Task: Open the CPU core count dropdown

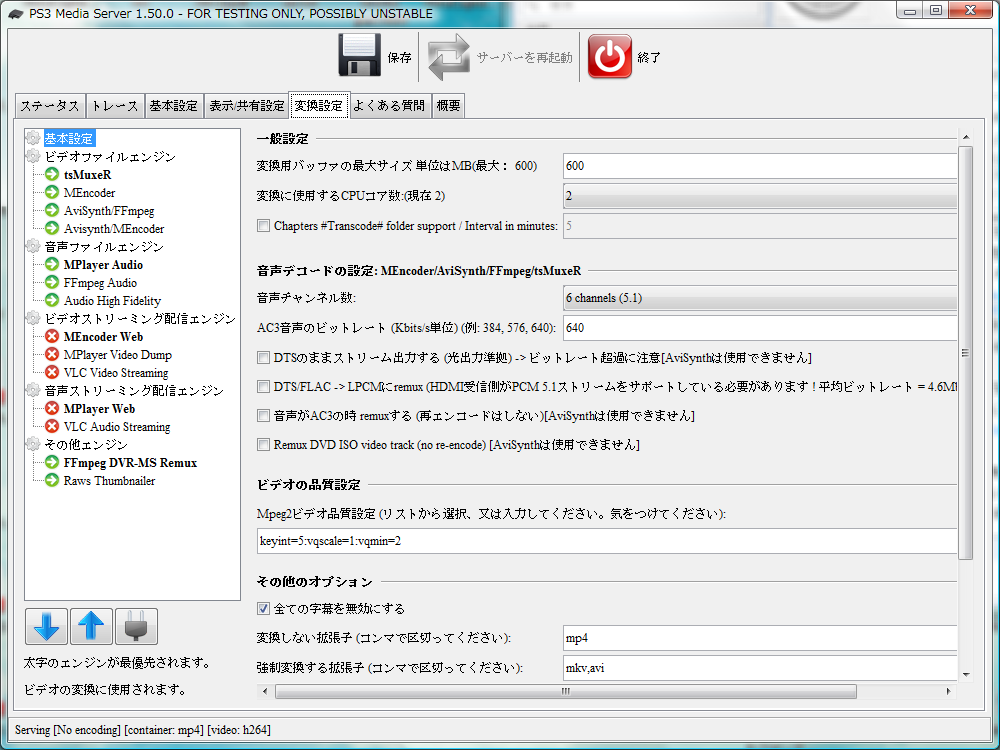Action: coord(760,196)
